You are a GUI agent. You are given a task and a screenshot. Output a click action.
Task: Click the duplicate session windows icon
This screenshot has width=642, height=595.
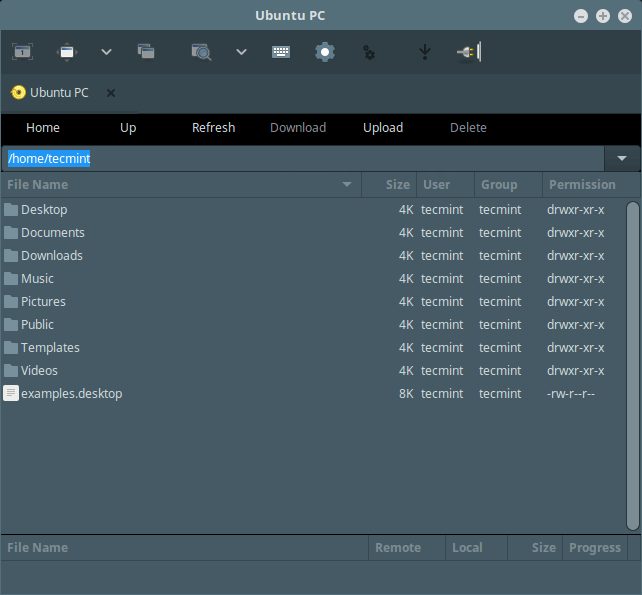[146, 52]
